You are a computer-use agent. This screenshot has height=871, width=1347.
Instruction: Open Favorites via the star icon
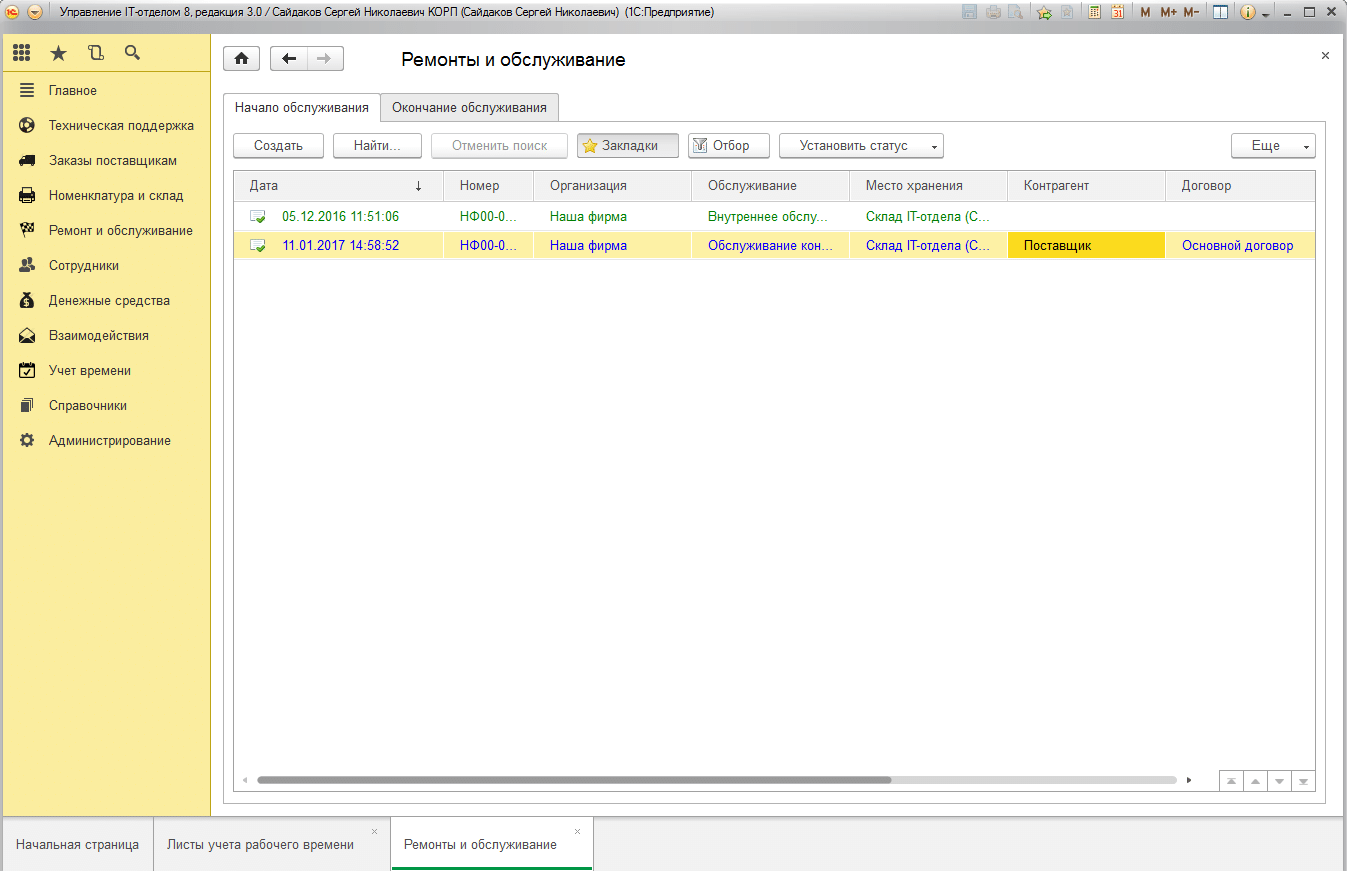pyautogui.click(x=58, y=53)
